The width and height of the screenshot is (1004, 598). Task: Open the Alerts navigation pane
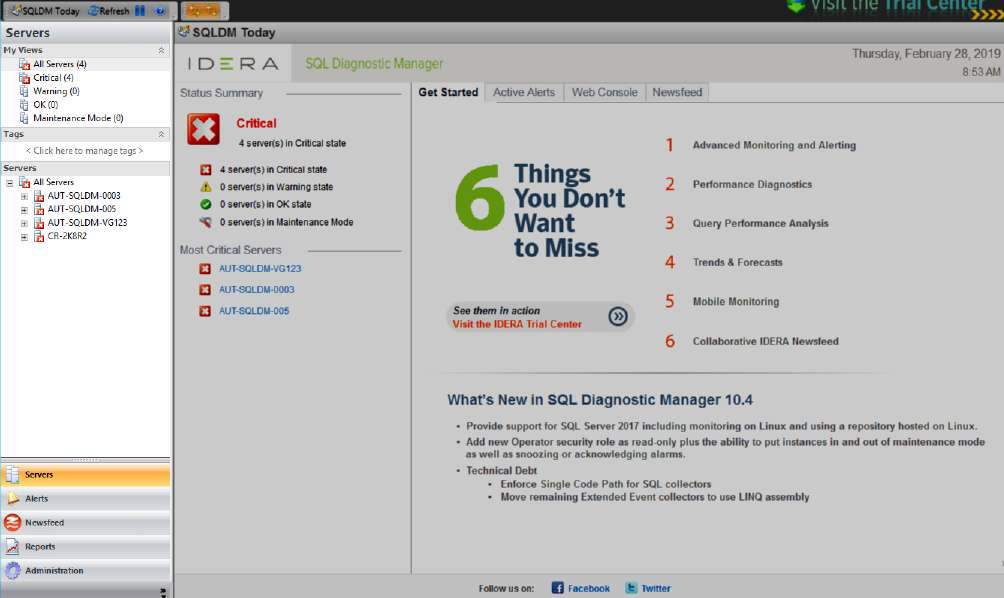tap(86, 498)
